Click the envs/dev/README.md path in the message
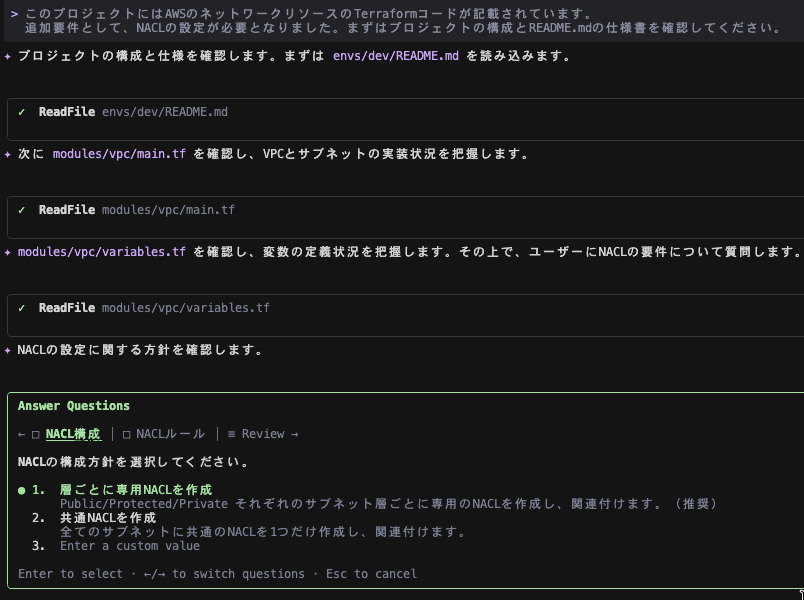Viewport: 804px width, 600px height. pos(396,56)
